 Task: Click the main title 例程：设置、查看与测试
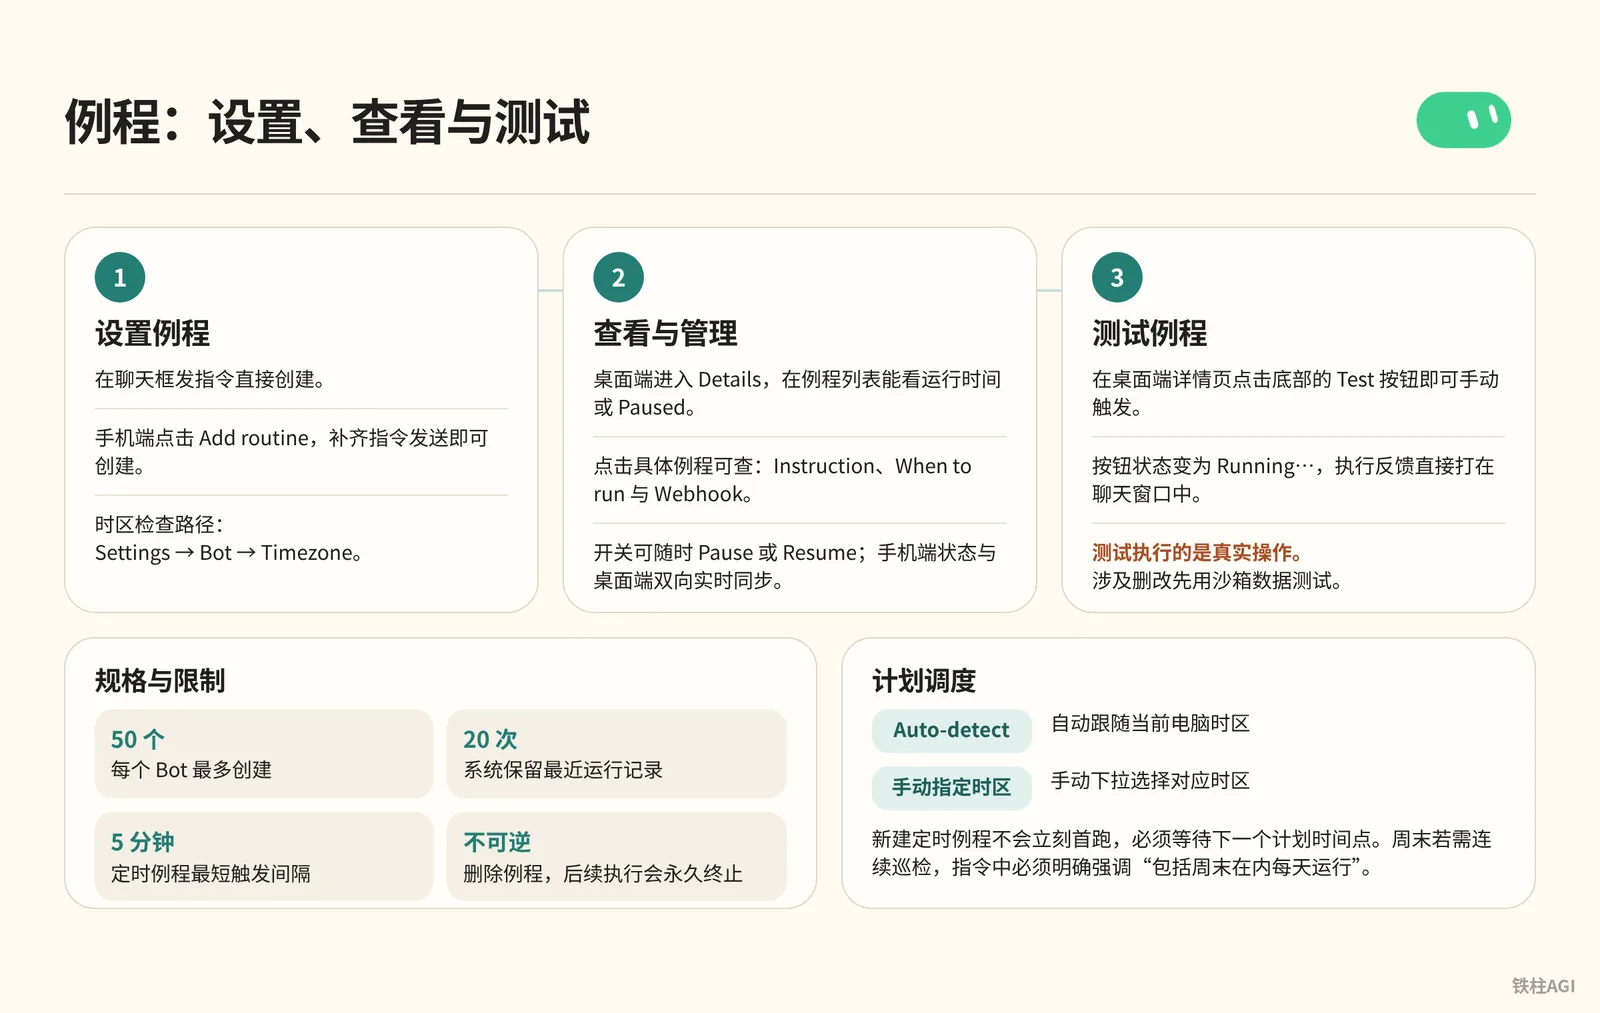328,122
